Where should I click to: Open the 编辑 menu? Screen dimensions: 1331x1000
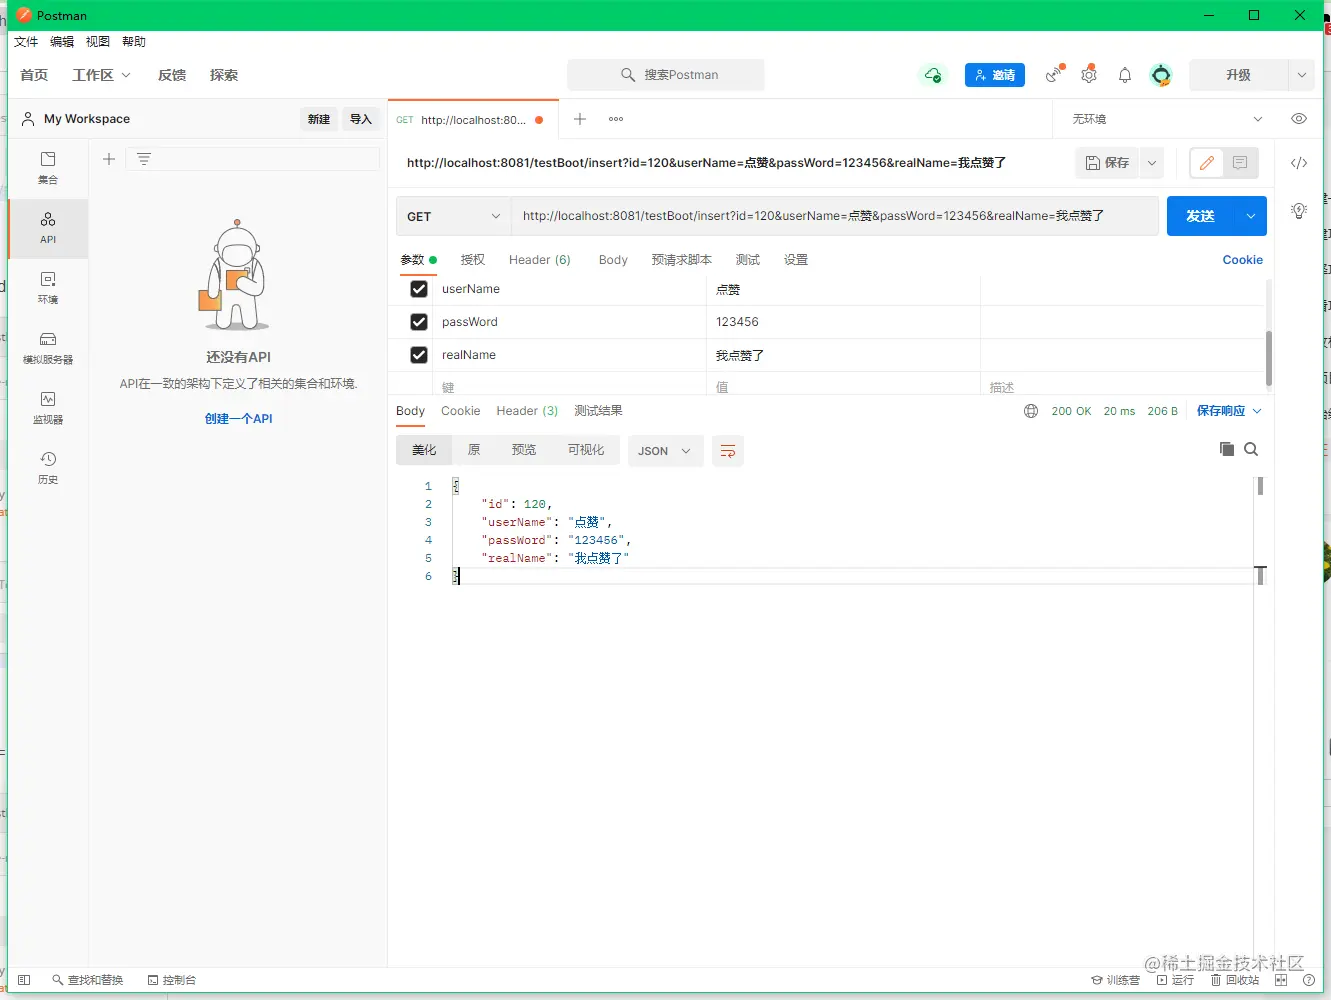(x=62, y=42)
